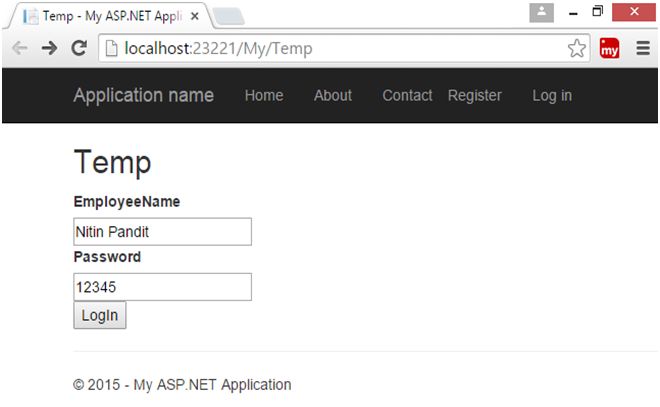
Task: Open the Contact nav link
Action: tap(407, 96)
